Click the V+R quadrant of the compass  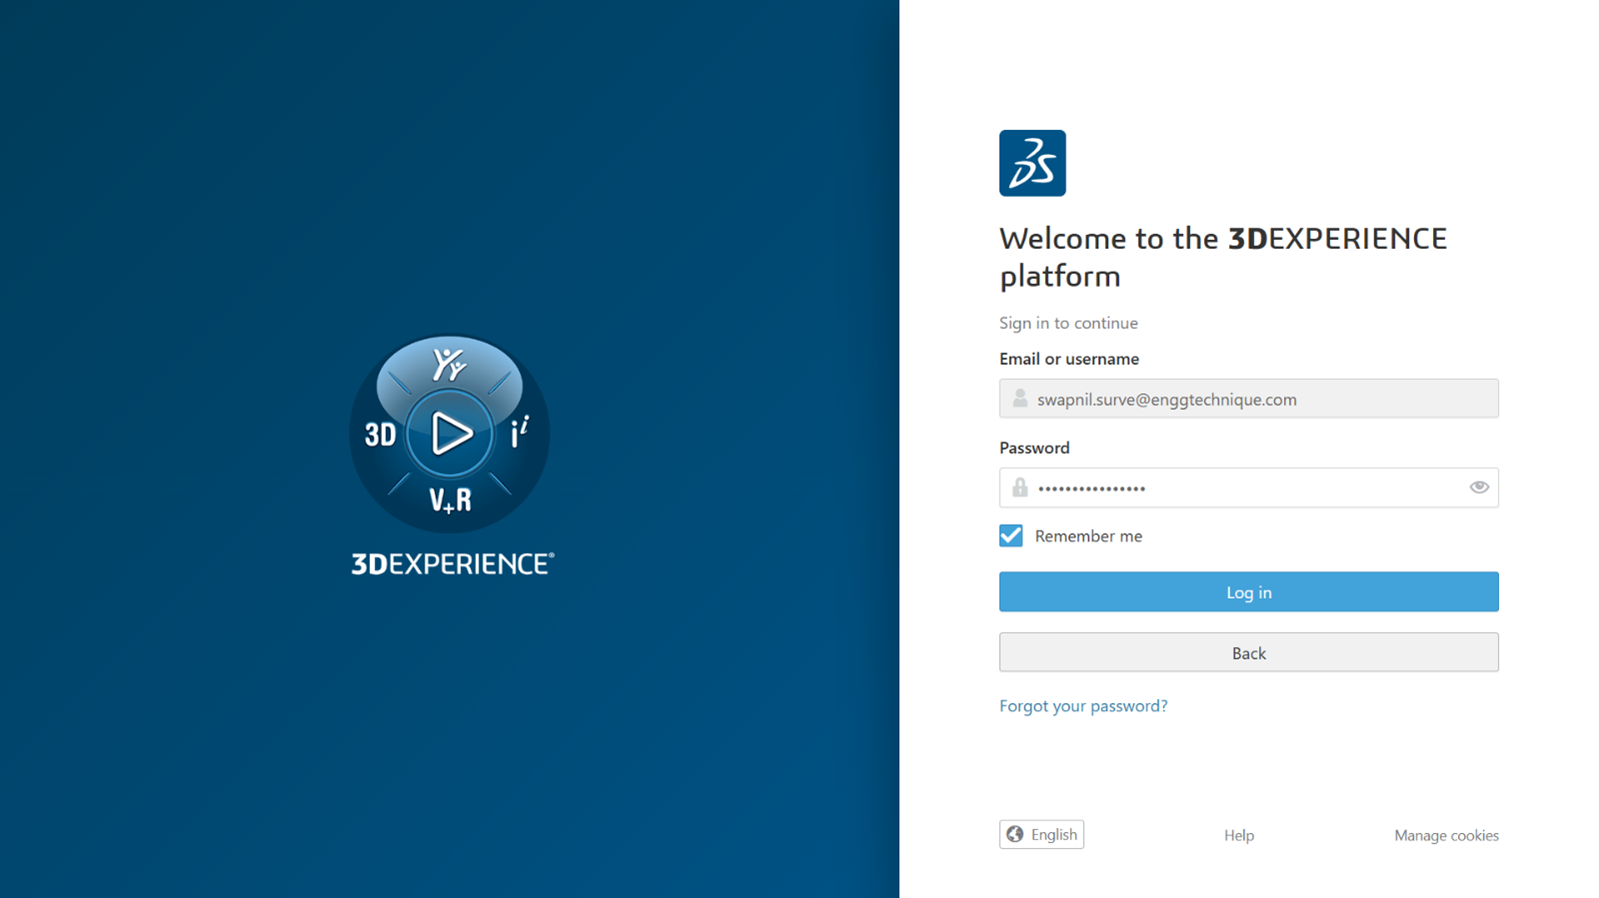coord(449,500)
